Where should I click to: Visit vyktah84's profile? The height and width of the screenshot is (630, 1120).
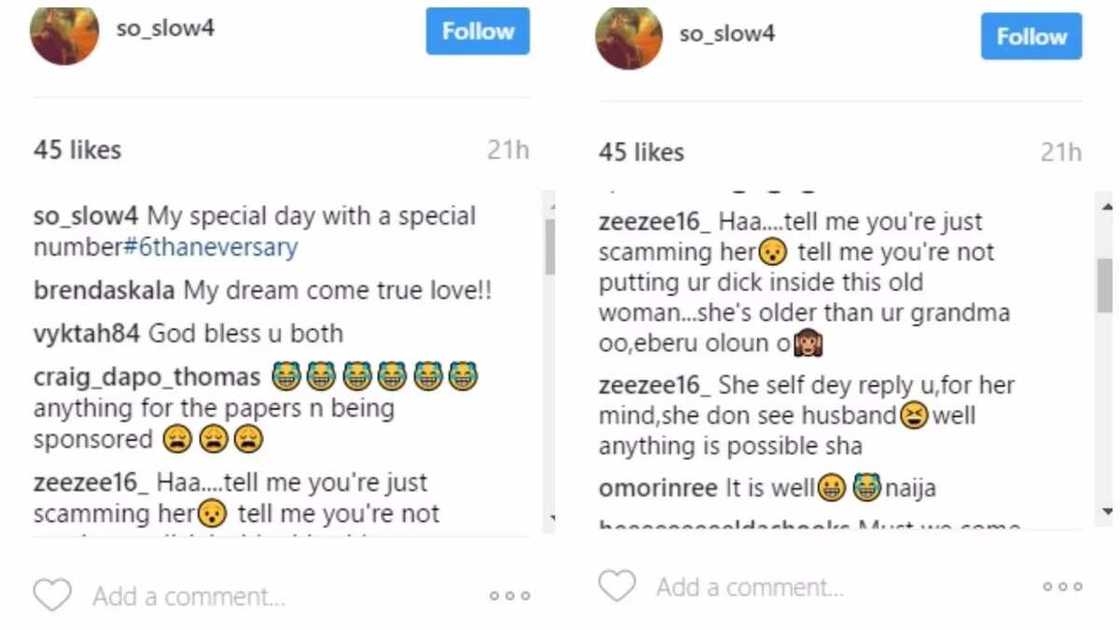(x=89, y=333)
